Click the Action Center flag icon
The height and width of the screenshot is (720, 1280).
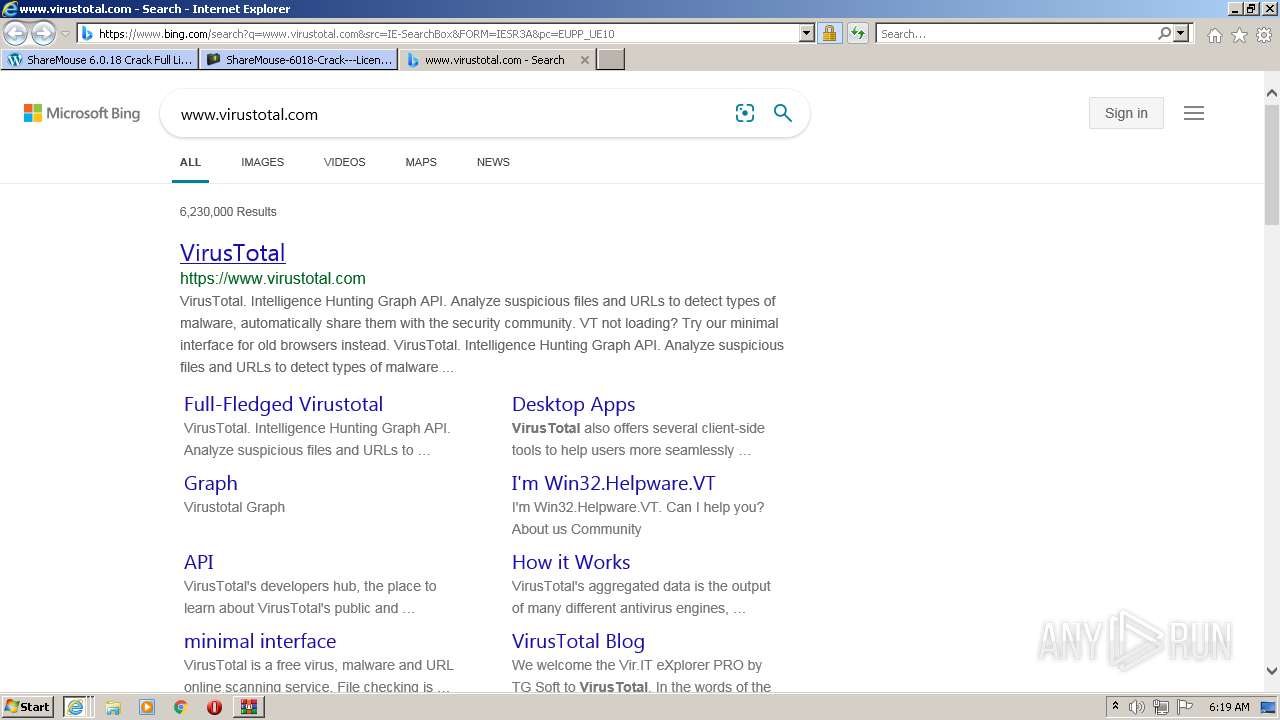click(1184, 707)
